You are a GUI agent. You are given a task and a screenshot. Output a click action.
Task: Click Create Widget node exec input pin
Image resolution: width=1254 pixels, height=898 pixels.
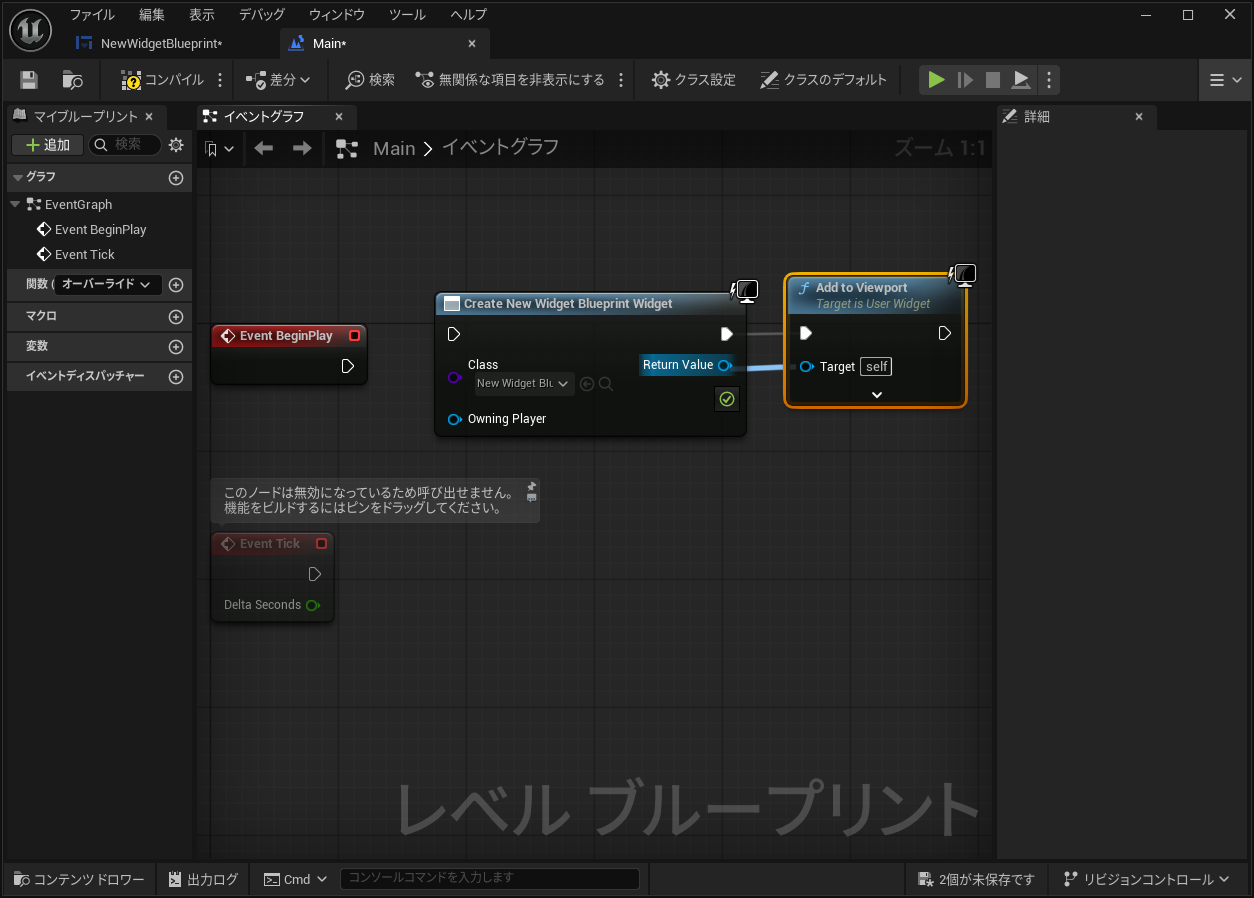pyautogui.click(x=454, y=334)
